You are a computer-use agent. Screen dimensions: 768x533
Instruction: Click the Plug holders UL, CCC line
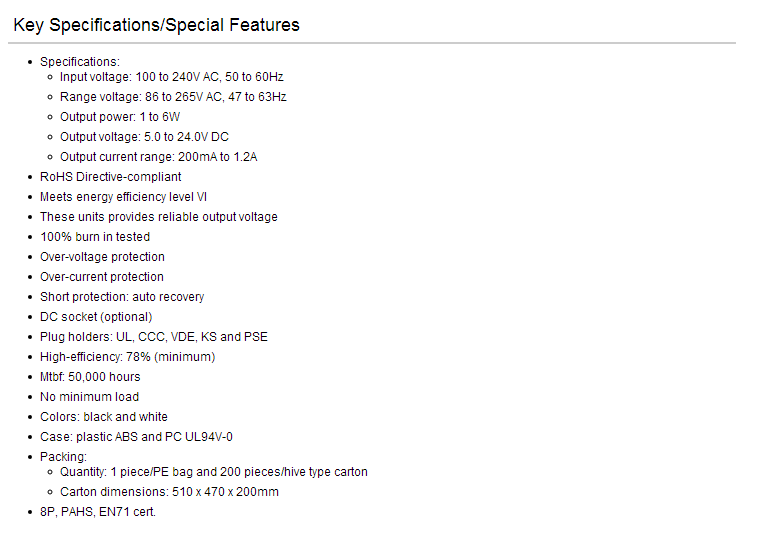[x=154, y=337]
